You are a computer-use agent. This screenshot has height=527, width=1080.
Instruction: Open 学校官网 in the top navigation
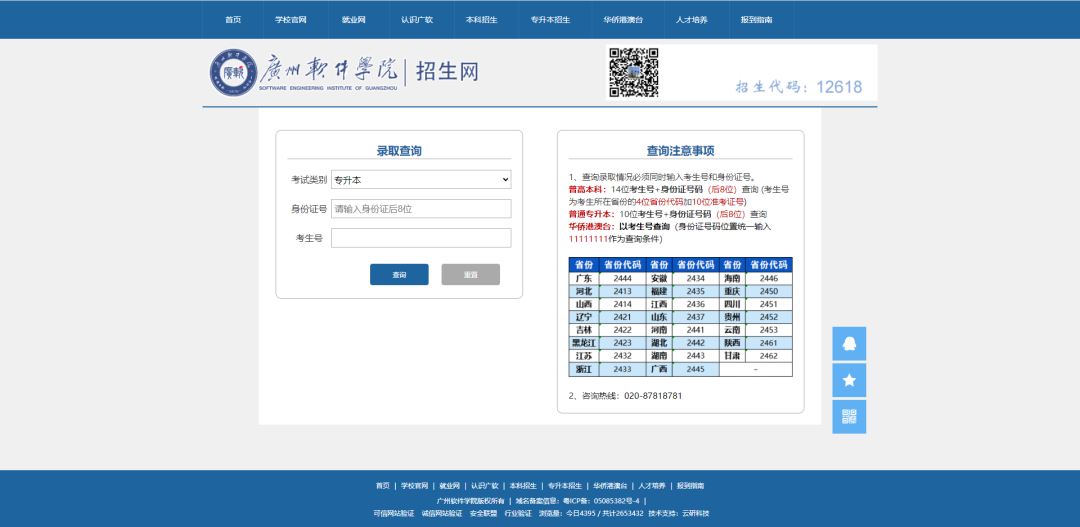coord(291,20)
